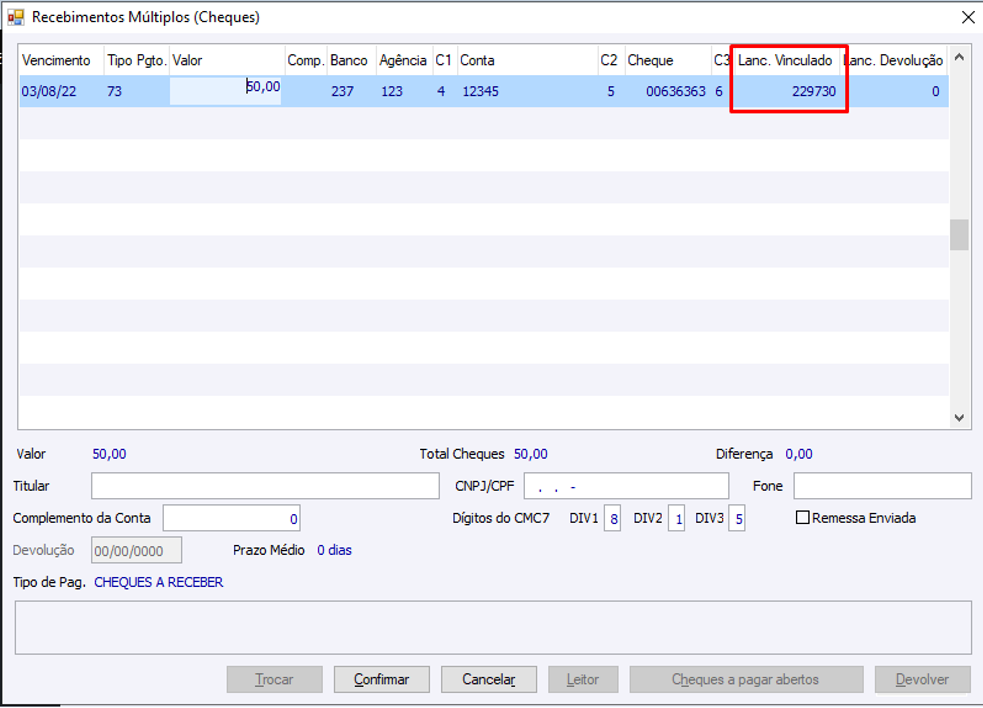Click the Prazo Médio value 0 dias
Screen dimensions: 983x708
point(334,550)
